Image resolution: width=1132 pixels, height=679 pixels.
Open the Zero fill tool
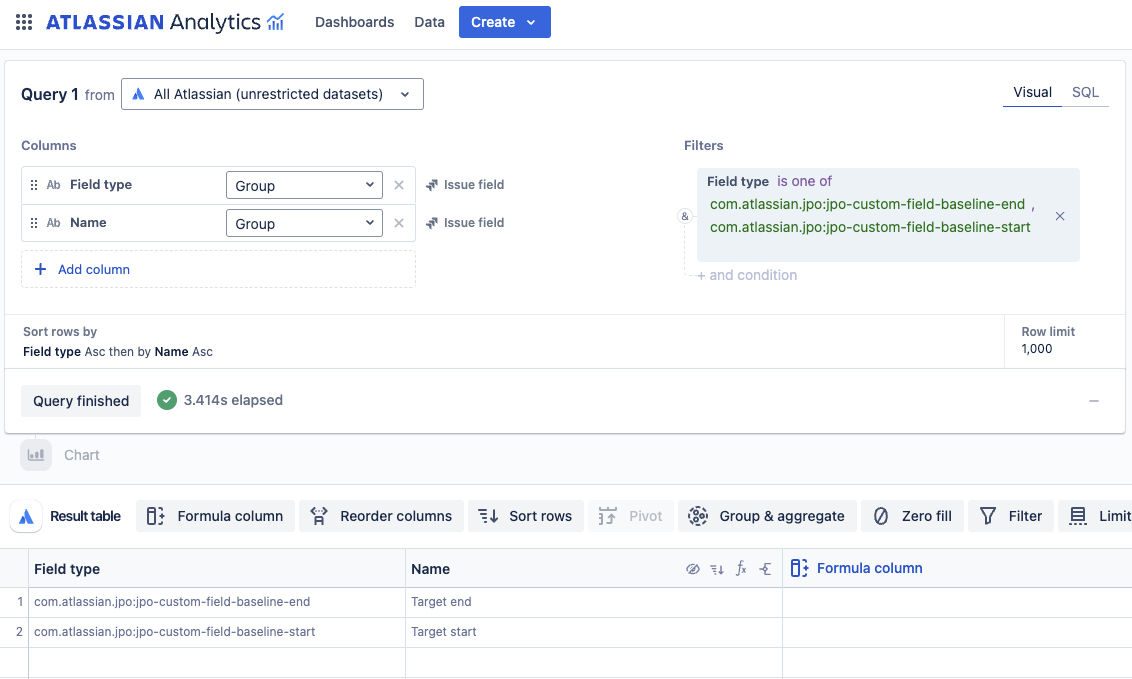point(912,516)
